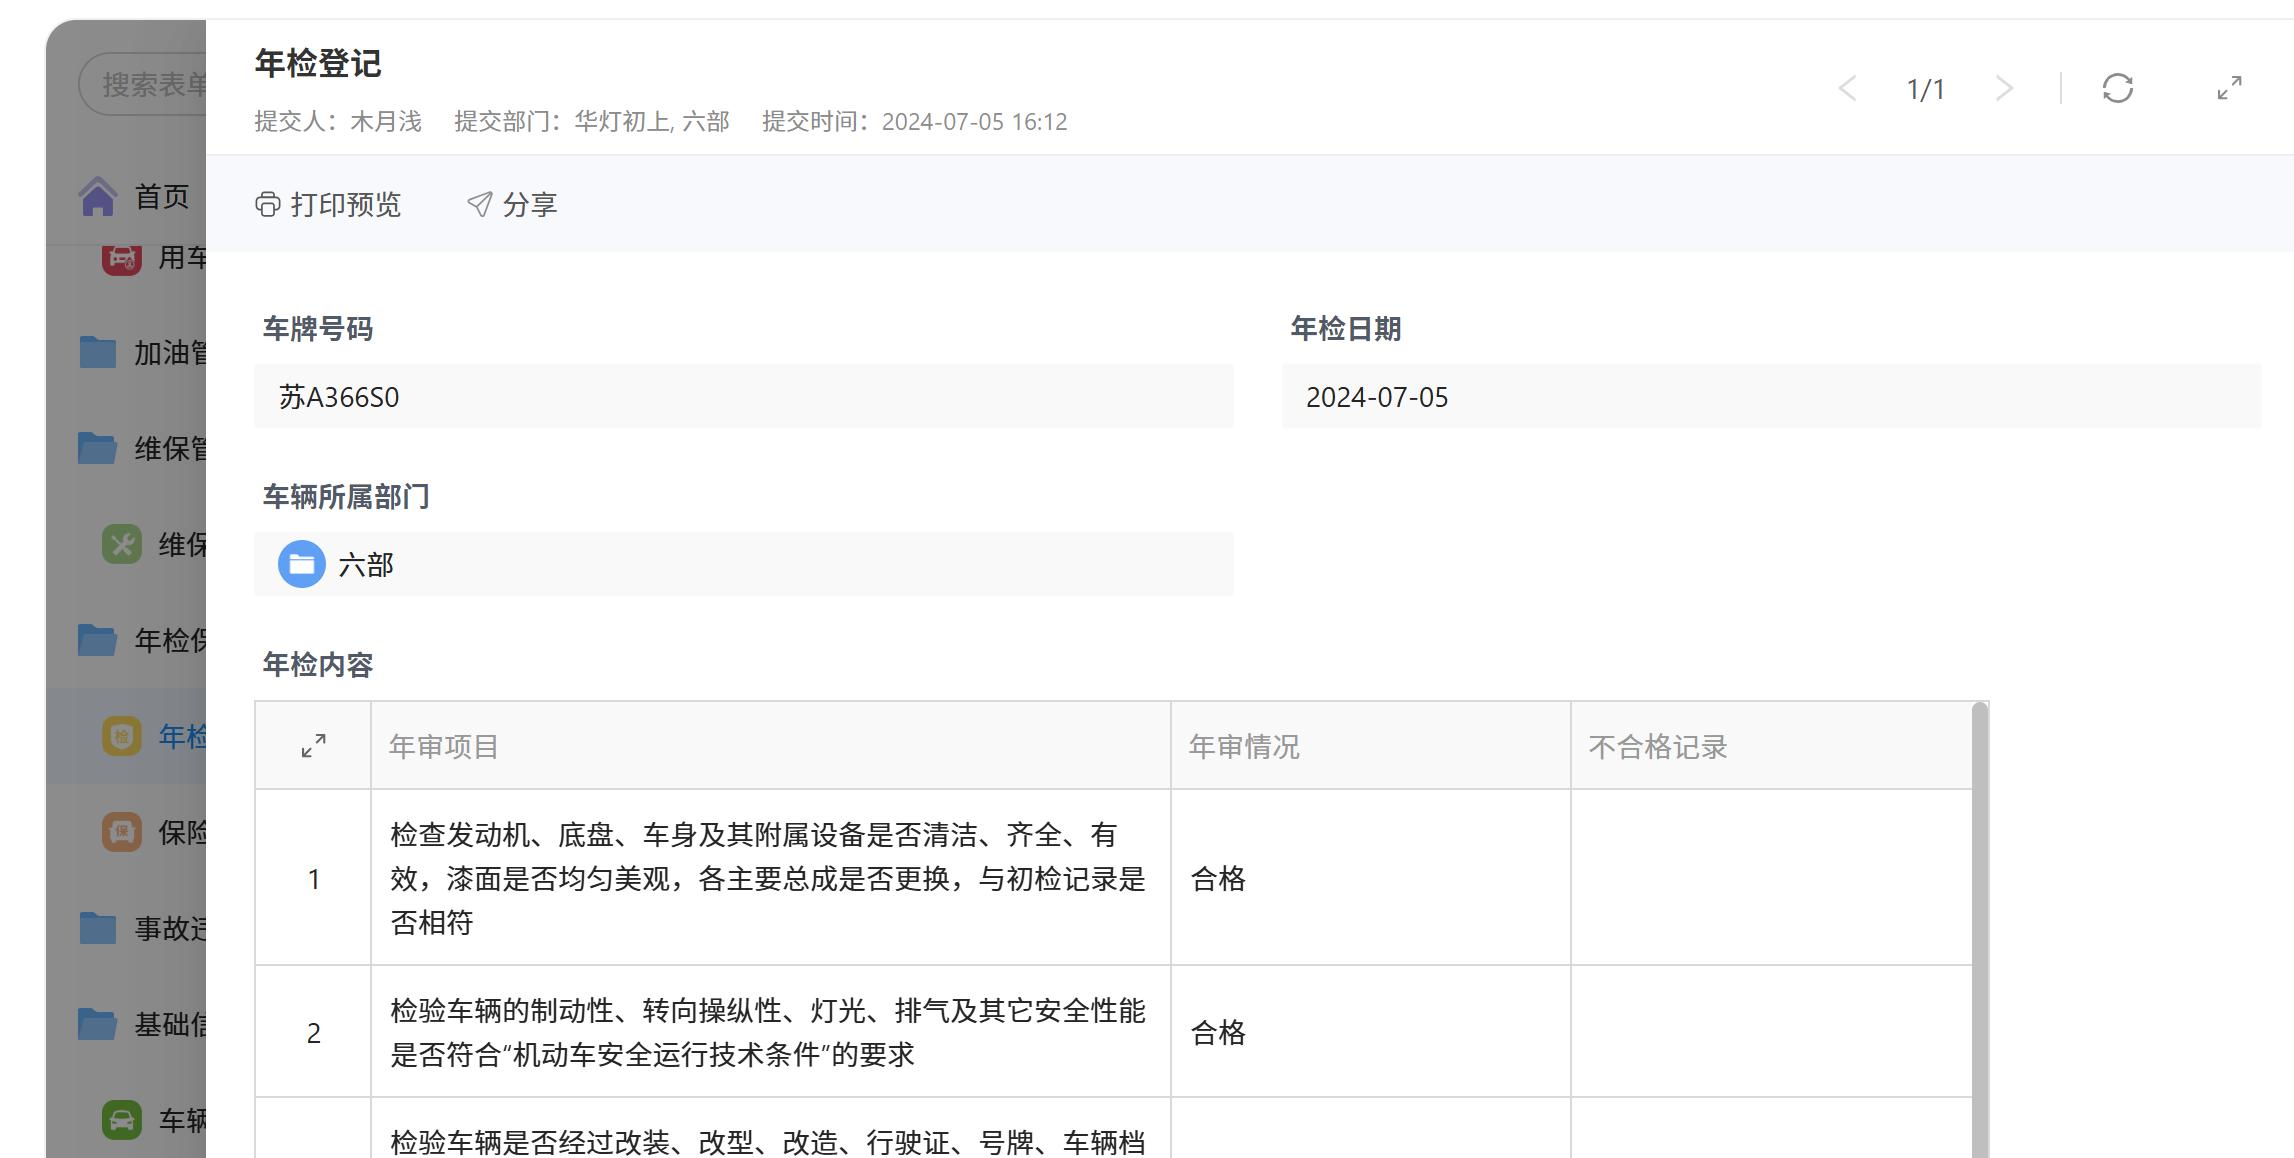Screen dimensions: 2294x1158
Task: Click the 首页 home icon
Action: (x=98, y=197)
